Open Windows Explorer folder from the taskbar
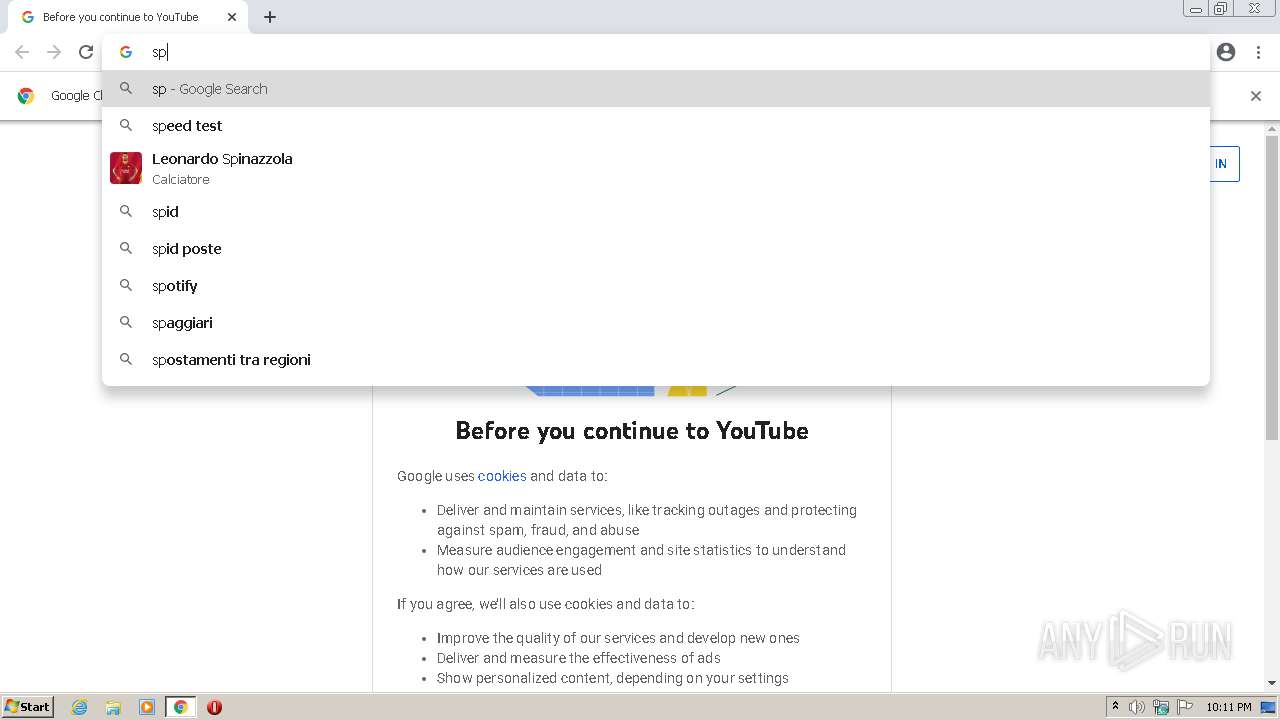The height and width of the screenshot is (720, 1280). [x=113, y=707]
